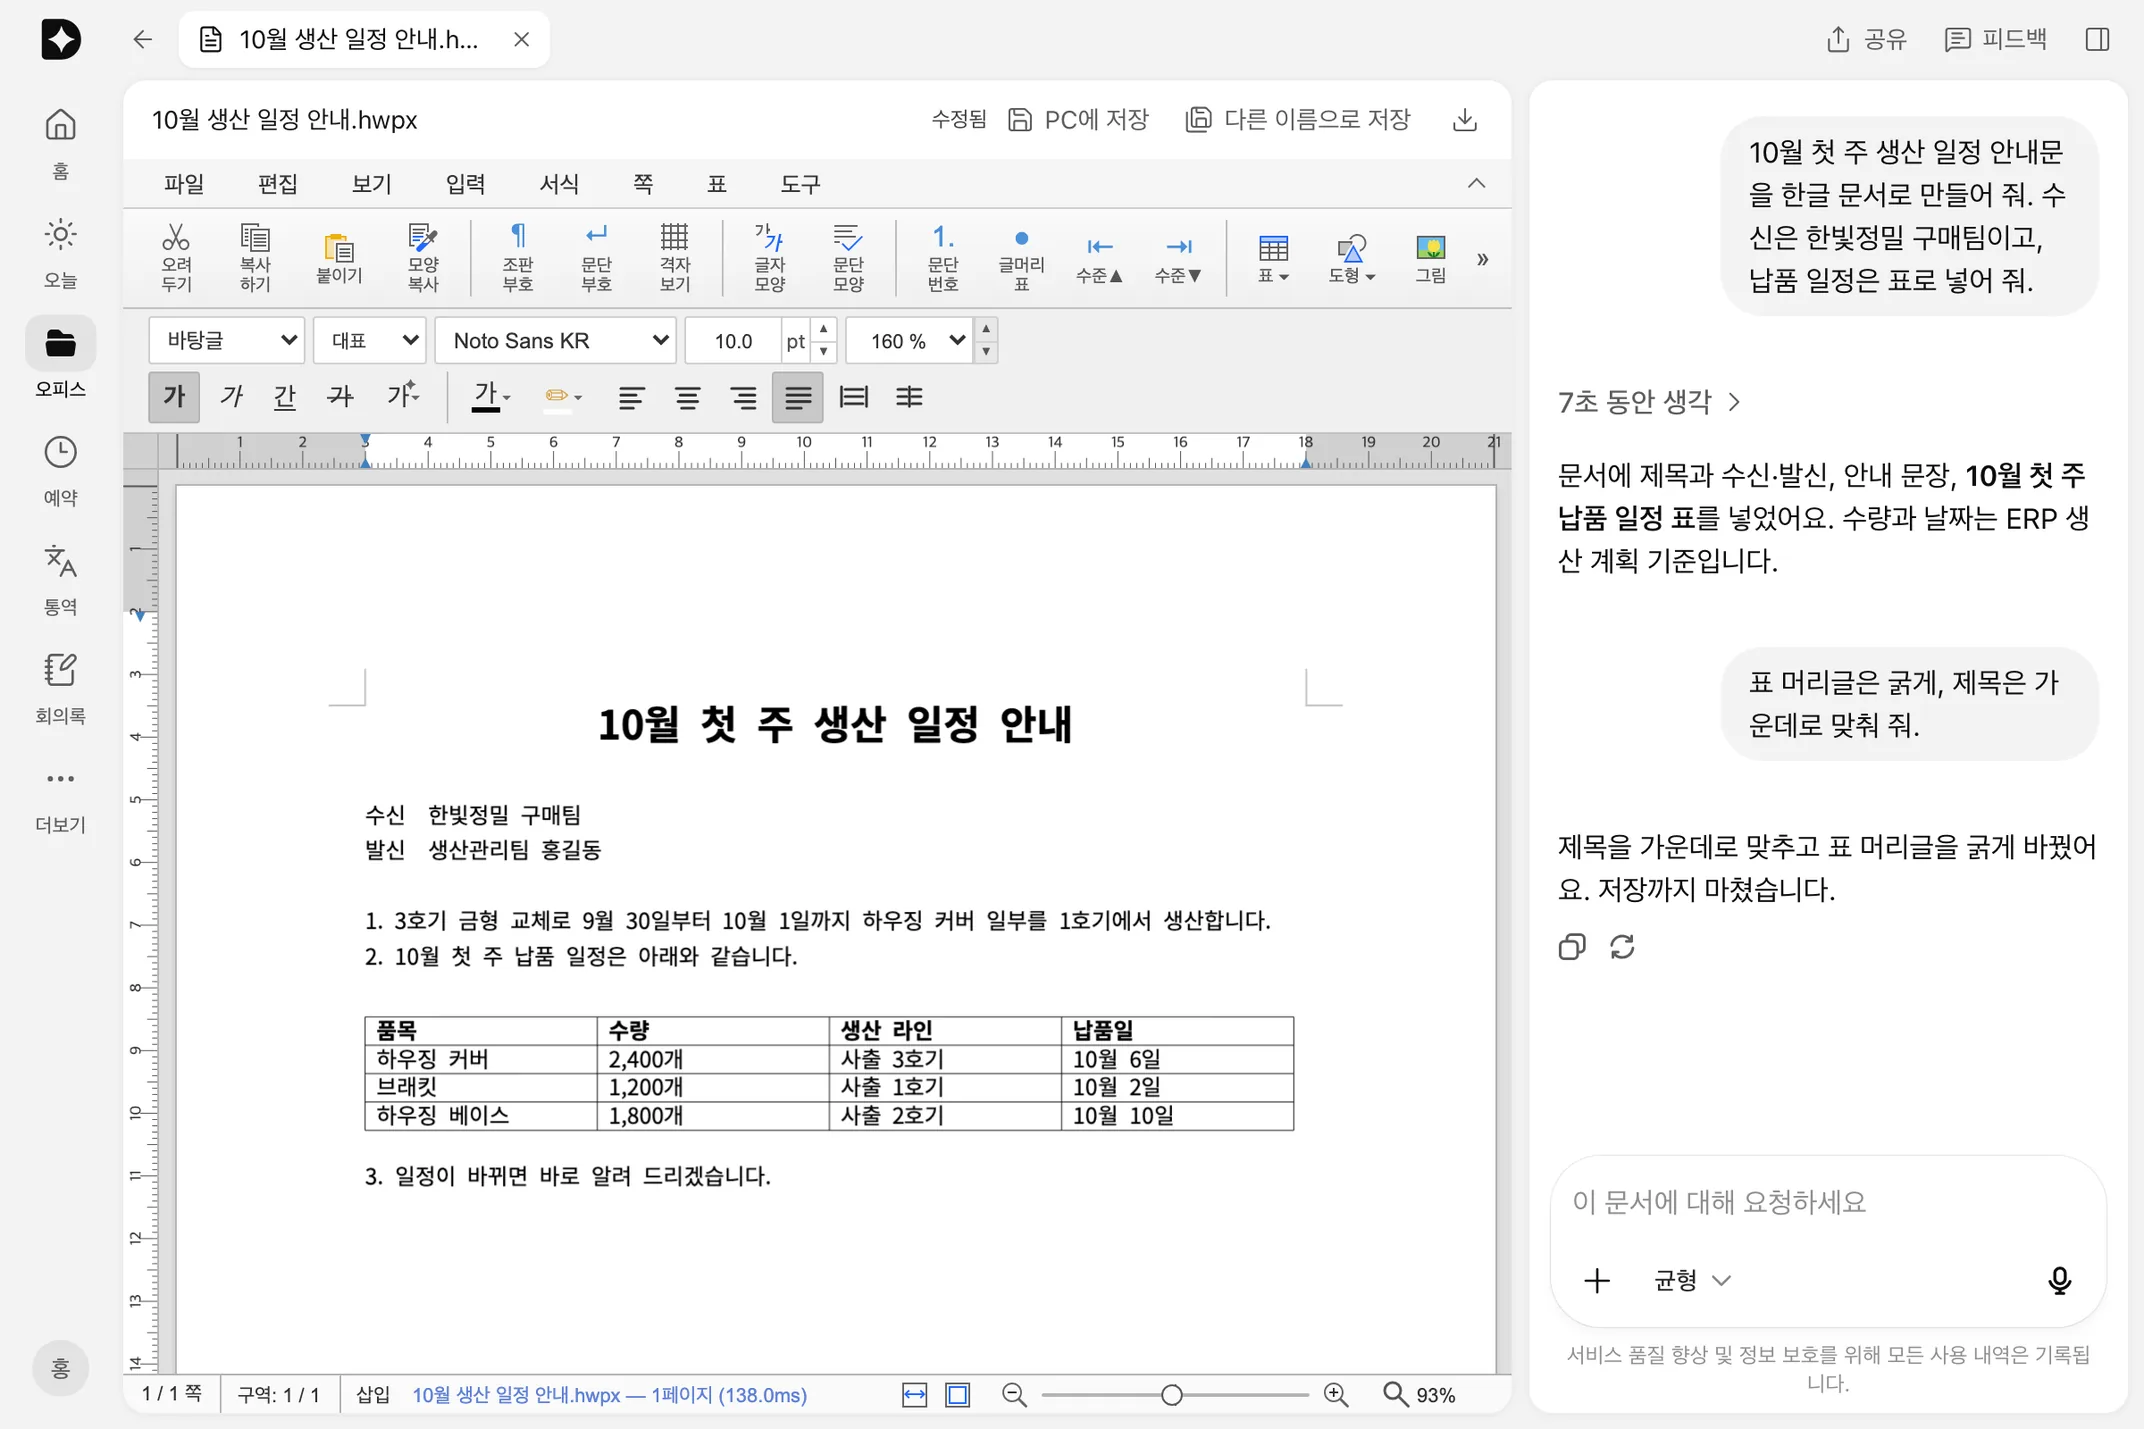Toggle italic formatting
This screenshot has height=1429, width=2144.
(231, 397)
